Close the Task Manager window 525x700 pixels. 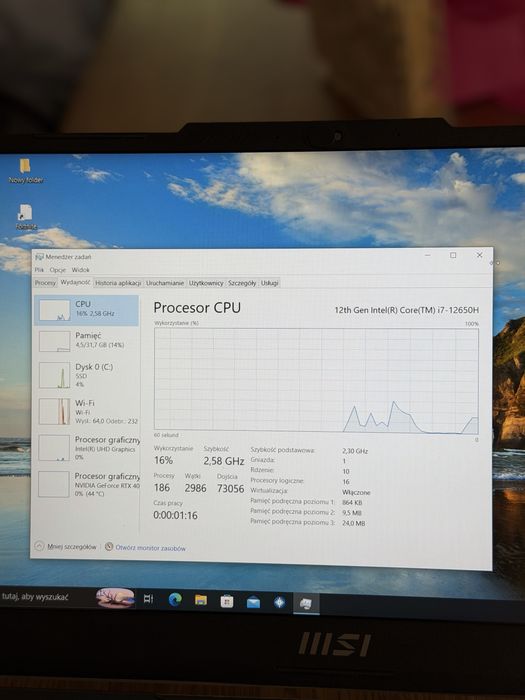479,255
